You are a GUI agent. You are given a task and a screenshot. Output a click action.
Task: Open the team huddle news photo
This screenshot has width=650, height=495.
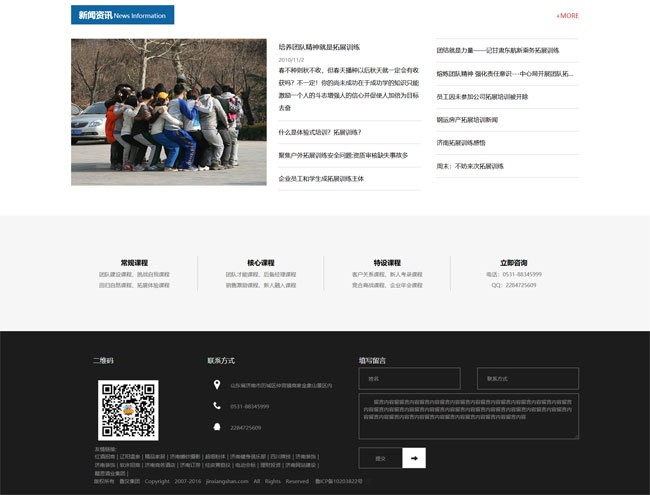click(x=169, y=112)
